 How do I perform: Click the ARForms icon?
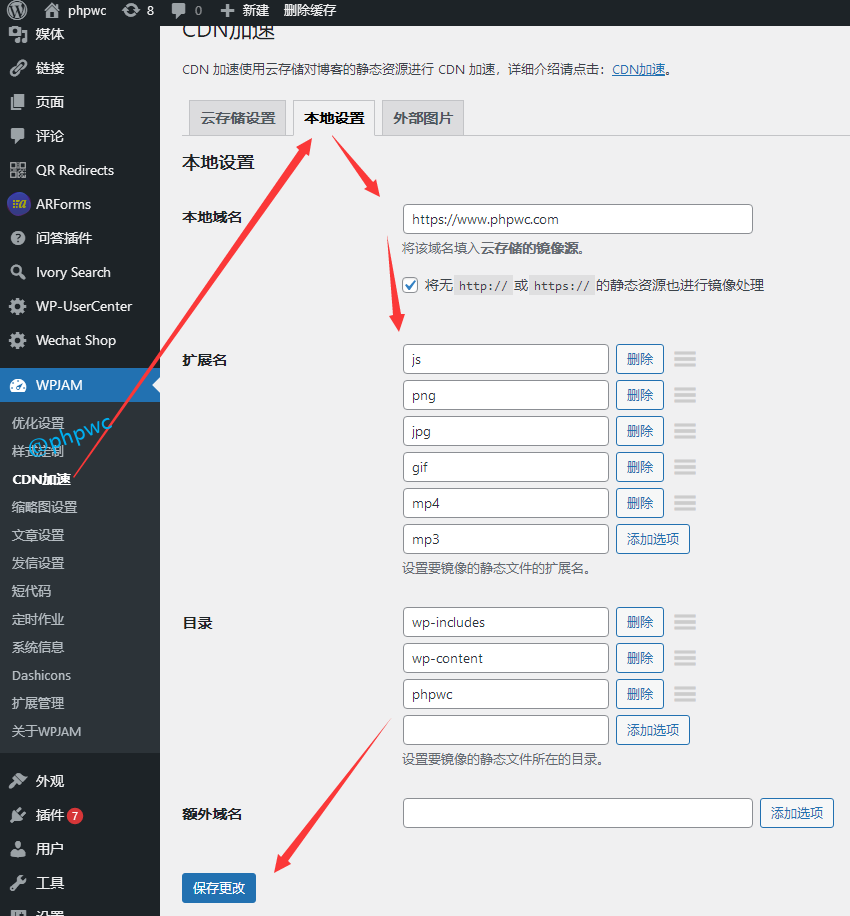19,204
